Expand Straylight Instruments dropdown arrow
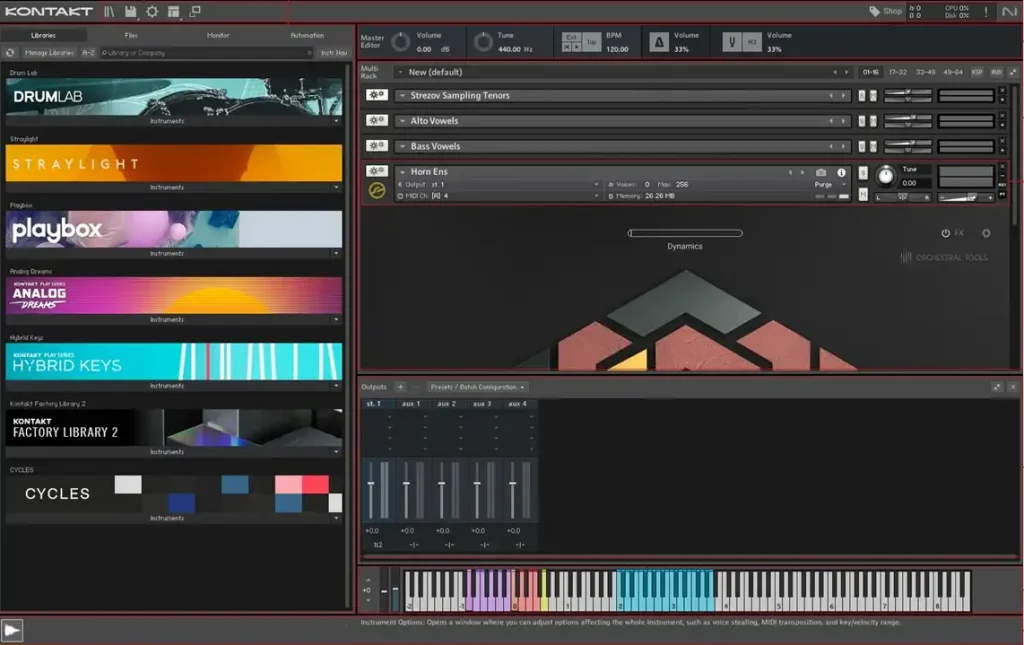This screenshot has height=645, width=1024. pos(336,187)
